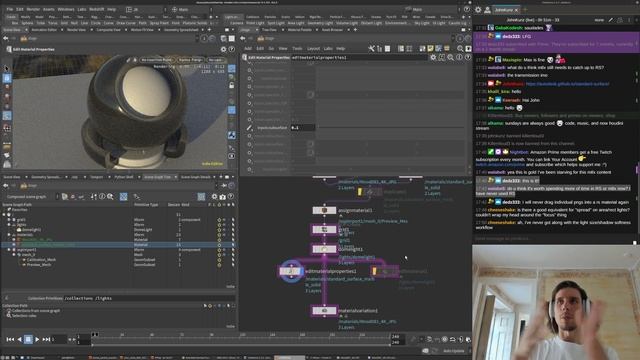
Task: Click the scene graph tree help icon
Action: 231,197
